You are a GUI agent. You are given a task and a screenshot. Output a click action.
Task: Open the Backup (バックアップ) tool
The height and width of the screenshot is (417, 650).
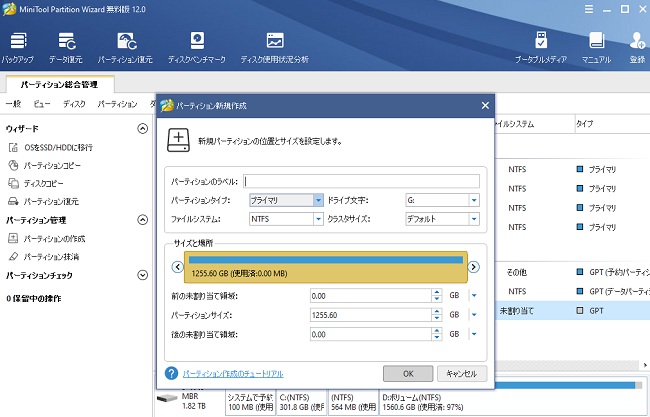point(17,48)
